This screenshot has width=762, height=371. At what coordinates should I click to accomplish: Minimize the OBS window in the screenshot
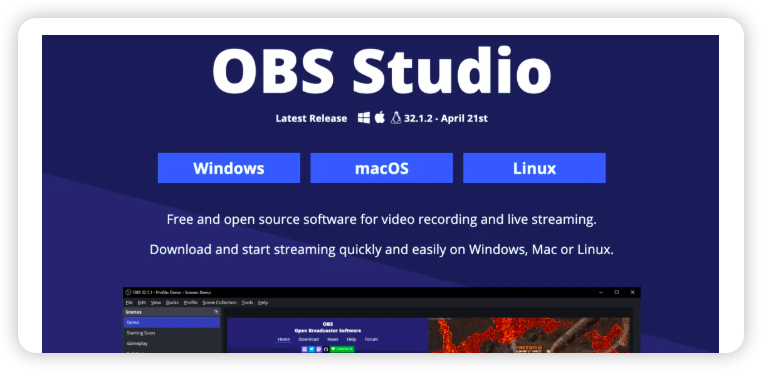point(600,292)
